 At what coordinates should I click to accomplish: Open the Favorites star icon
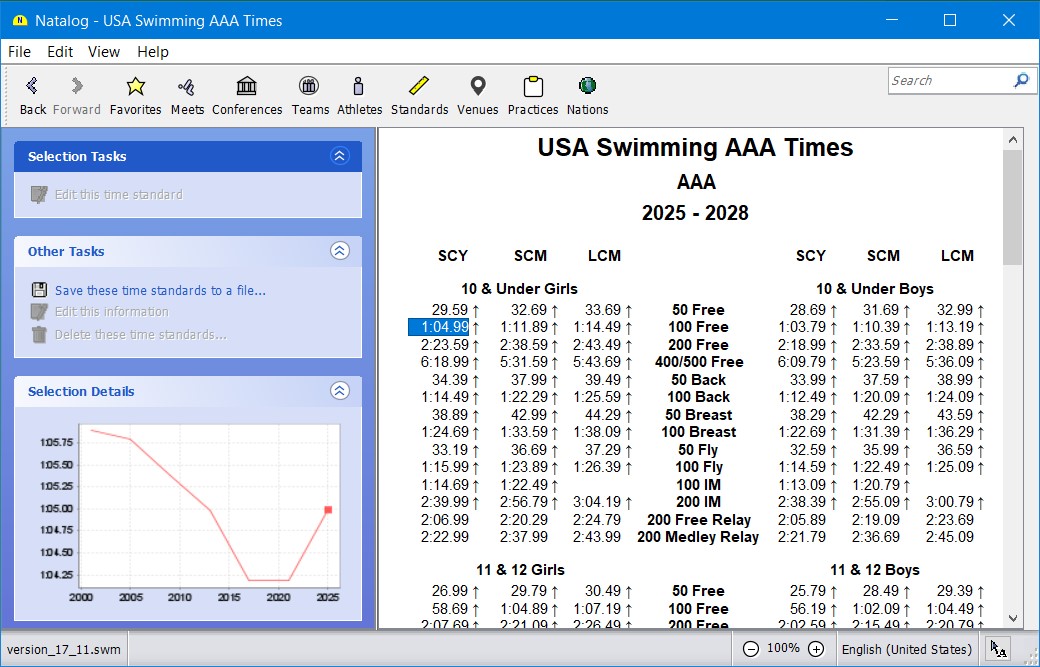(x=136, y=87)
